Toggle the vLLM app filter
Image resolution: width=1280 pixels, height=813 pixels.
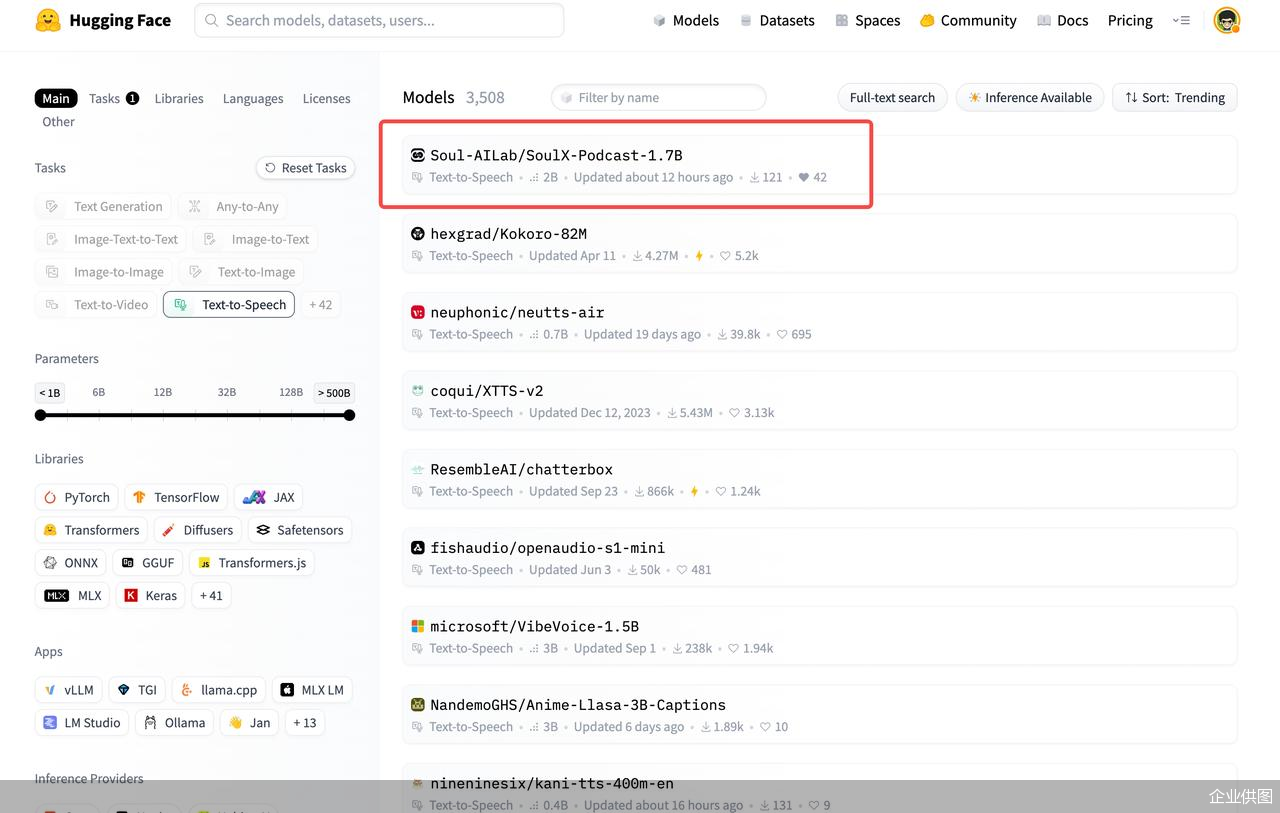coord(68,690)
